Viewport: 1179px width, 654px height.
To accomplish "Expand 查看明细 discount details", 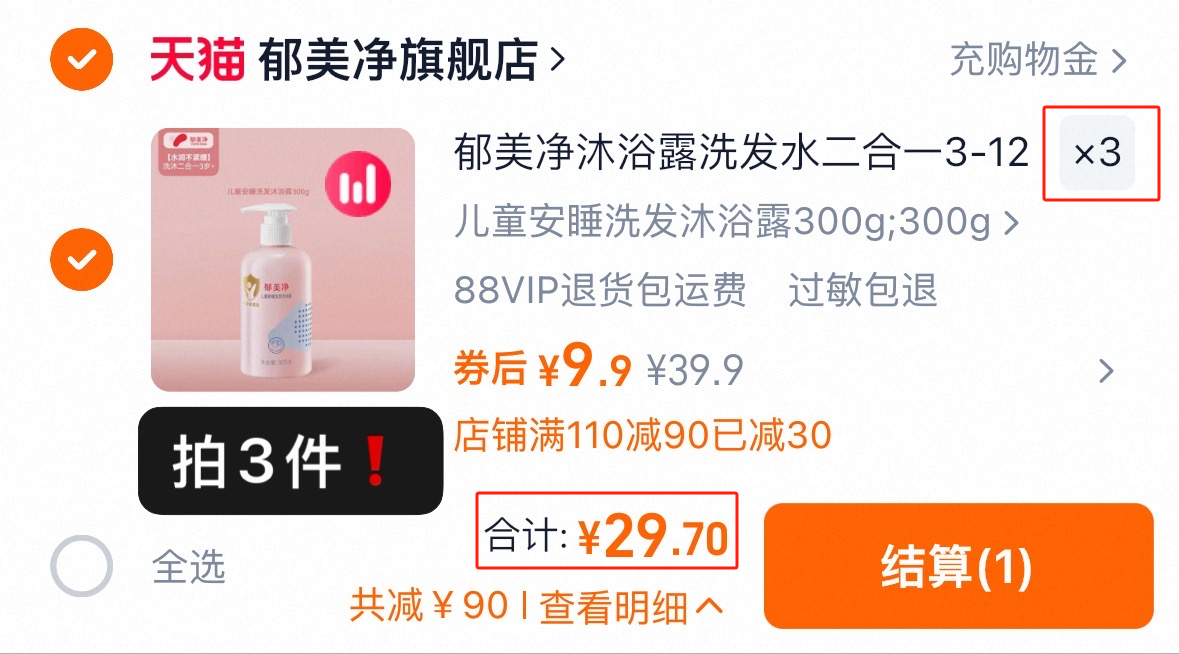I will pyautogui.click(x=631, y=607).
